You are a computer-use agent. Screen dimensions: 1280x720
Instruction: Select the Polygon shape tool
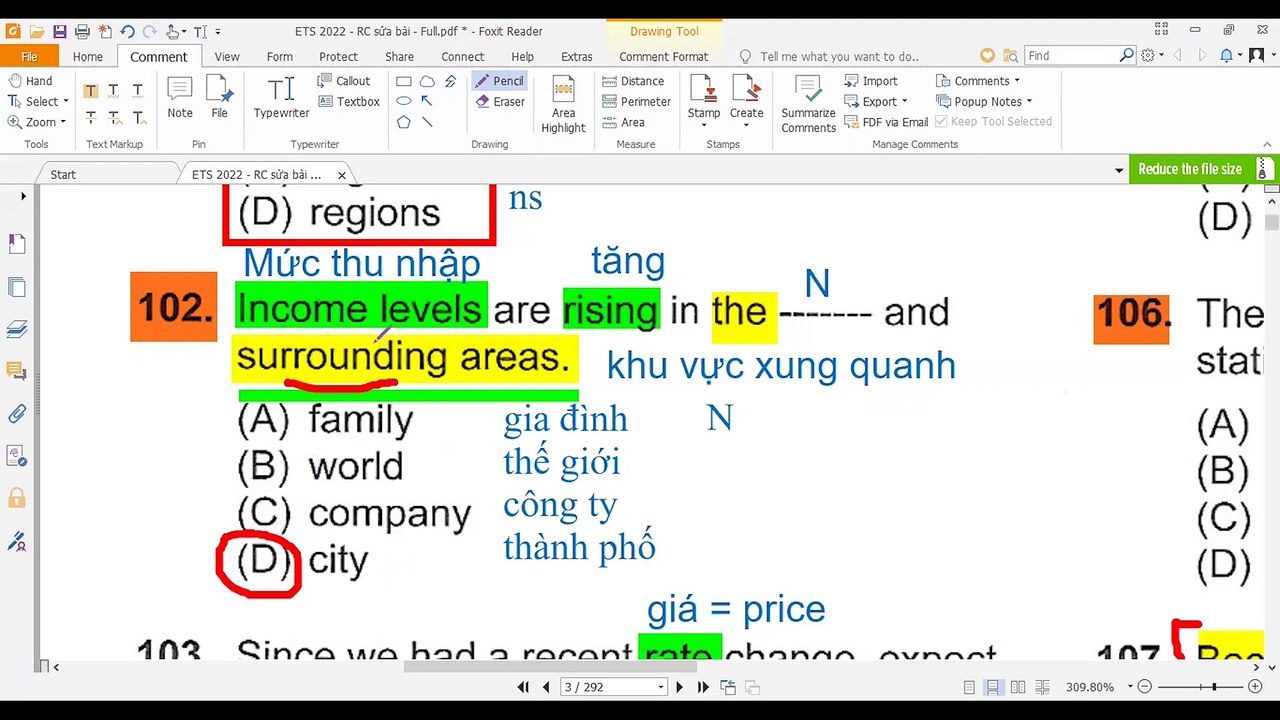tap(404, 122)
